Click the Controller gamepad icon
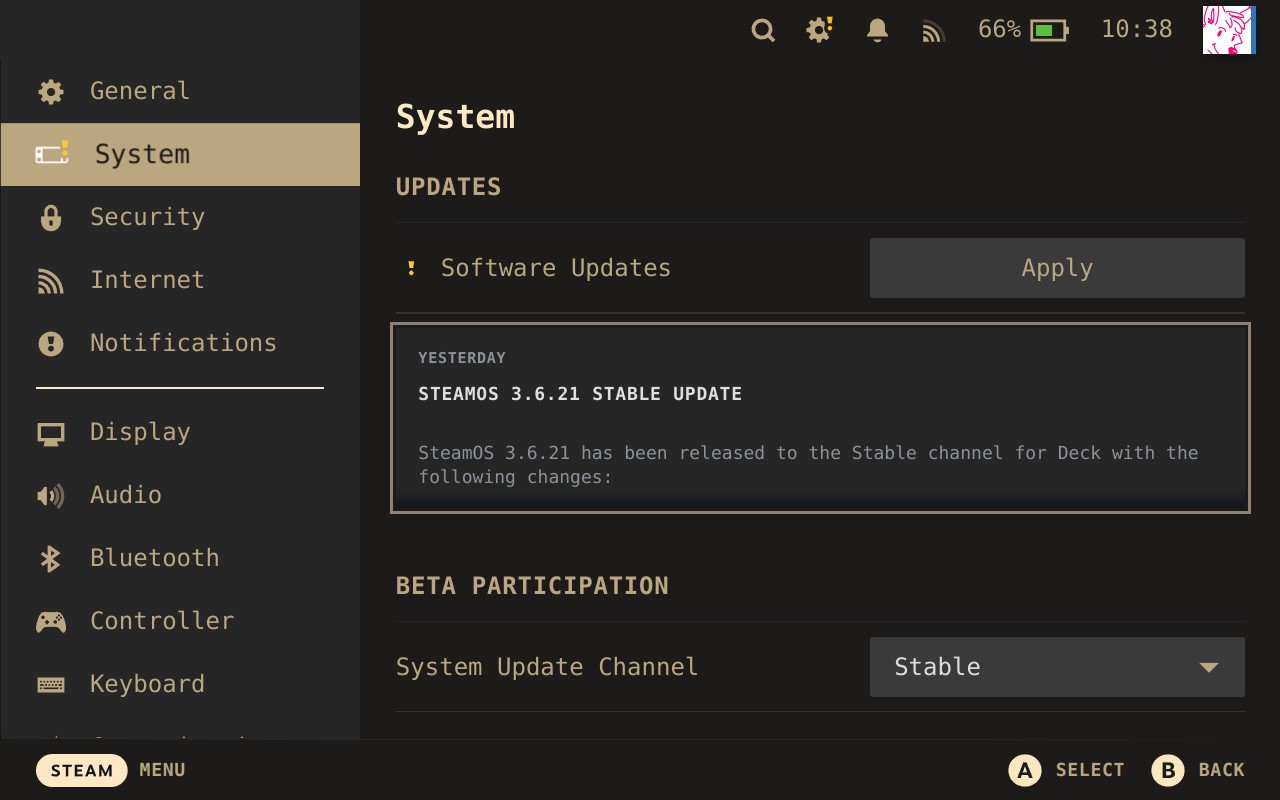This screenshot has height=800, width=1280. [x=51, y=621]
